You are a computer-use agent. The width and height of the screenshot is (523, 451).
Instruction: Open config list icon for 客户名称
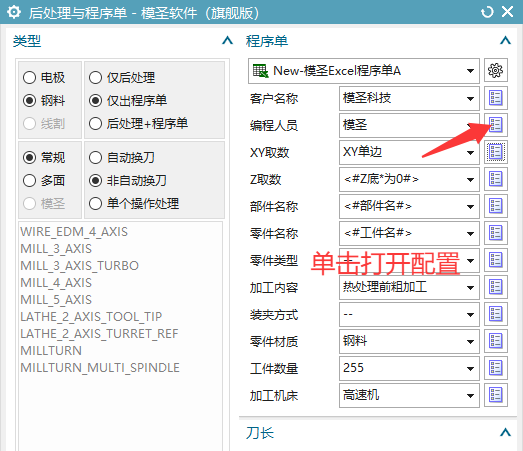point(496,98)
